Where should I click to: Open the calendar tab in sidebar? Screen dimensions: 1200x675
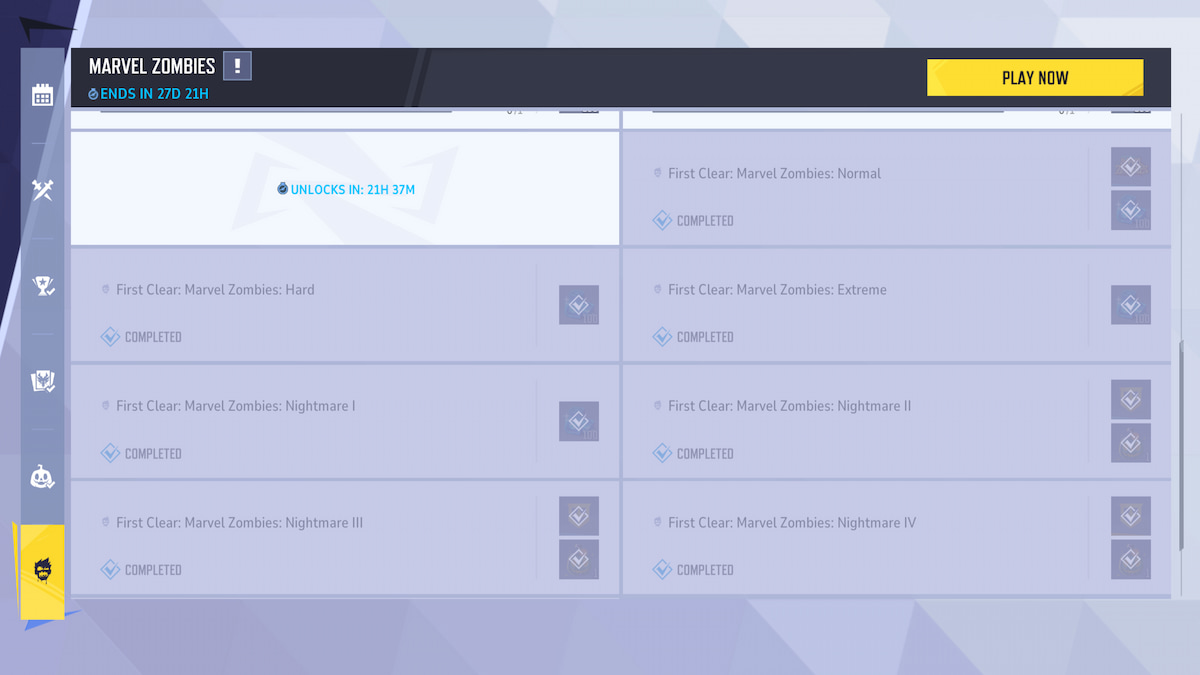tap(42, 95)
